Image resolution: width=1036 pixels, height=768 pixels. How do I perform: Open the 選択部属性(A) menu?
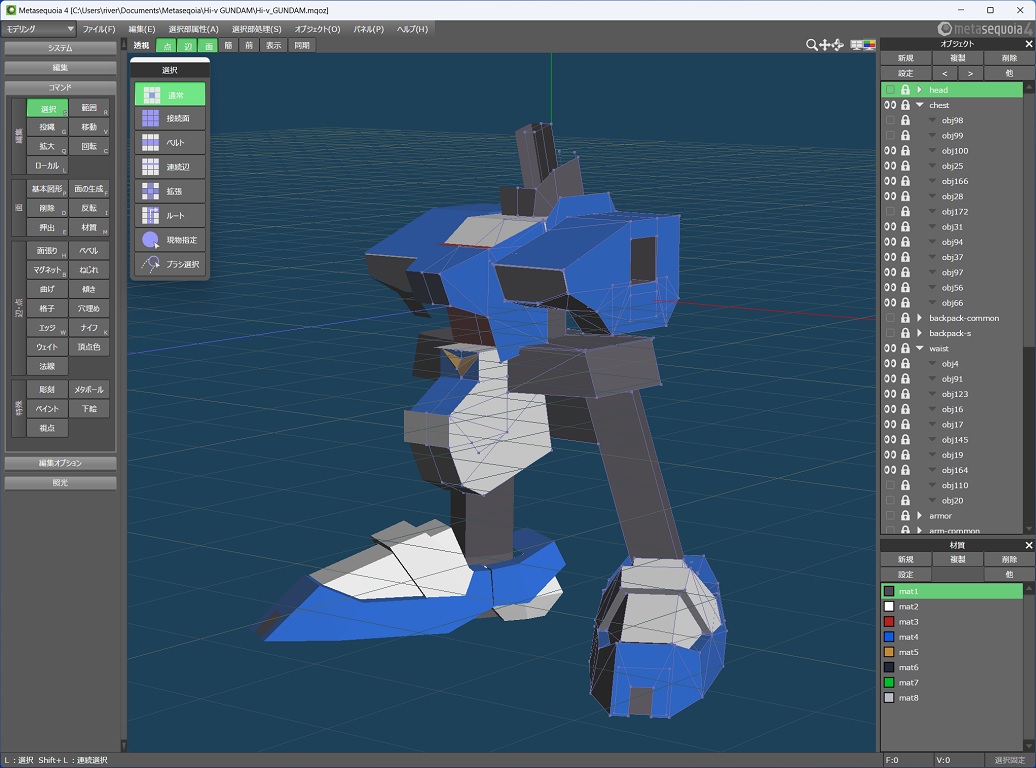pyautogui.click(x=193, y=29)
